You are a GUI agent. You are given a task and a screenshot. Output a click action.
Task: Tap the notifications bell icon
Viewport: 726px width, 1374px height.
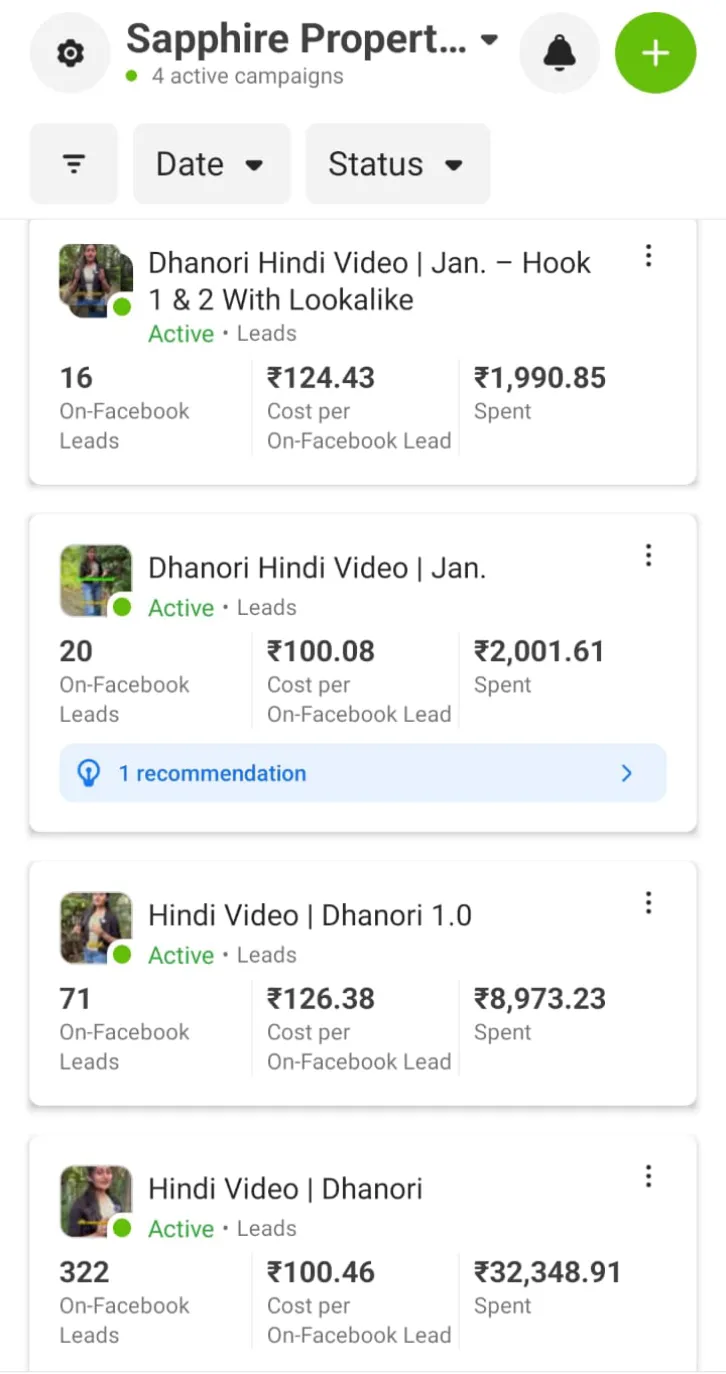pyautogui.click(x=560, y=54)
